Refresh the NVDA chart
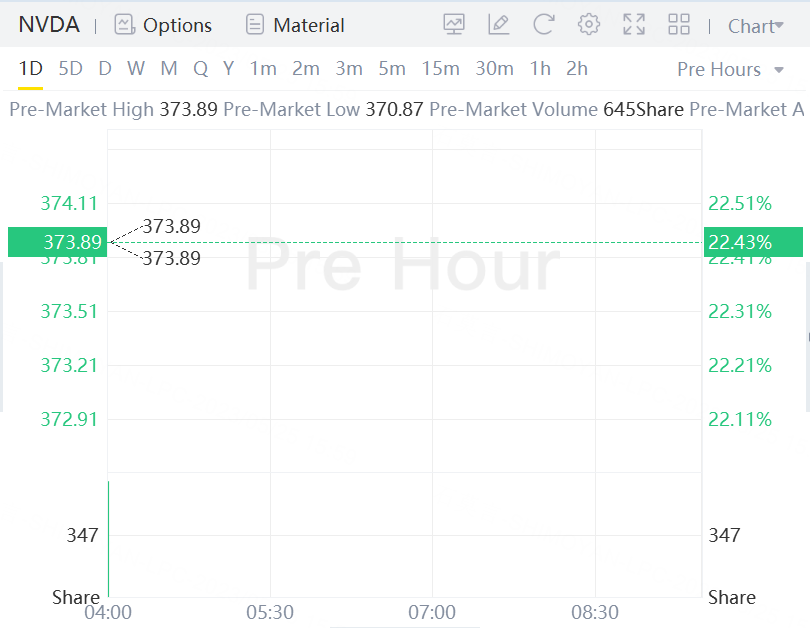Screen dimensions: 810x628 coord(543,25)
